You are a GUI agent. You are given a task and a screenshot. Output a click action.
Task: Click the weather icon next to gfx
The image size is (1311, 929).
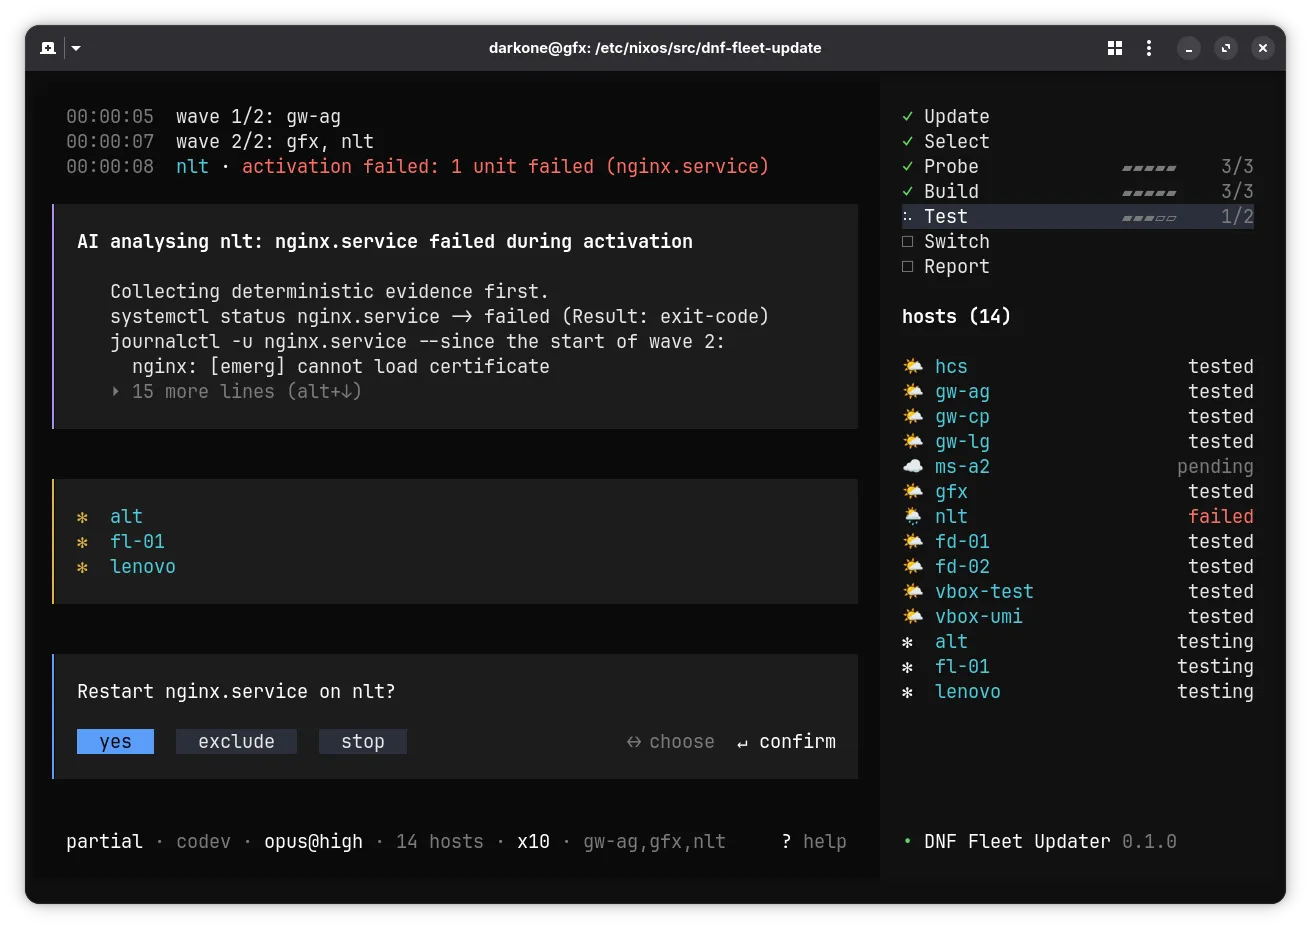click(x=913, y=491)
